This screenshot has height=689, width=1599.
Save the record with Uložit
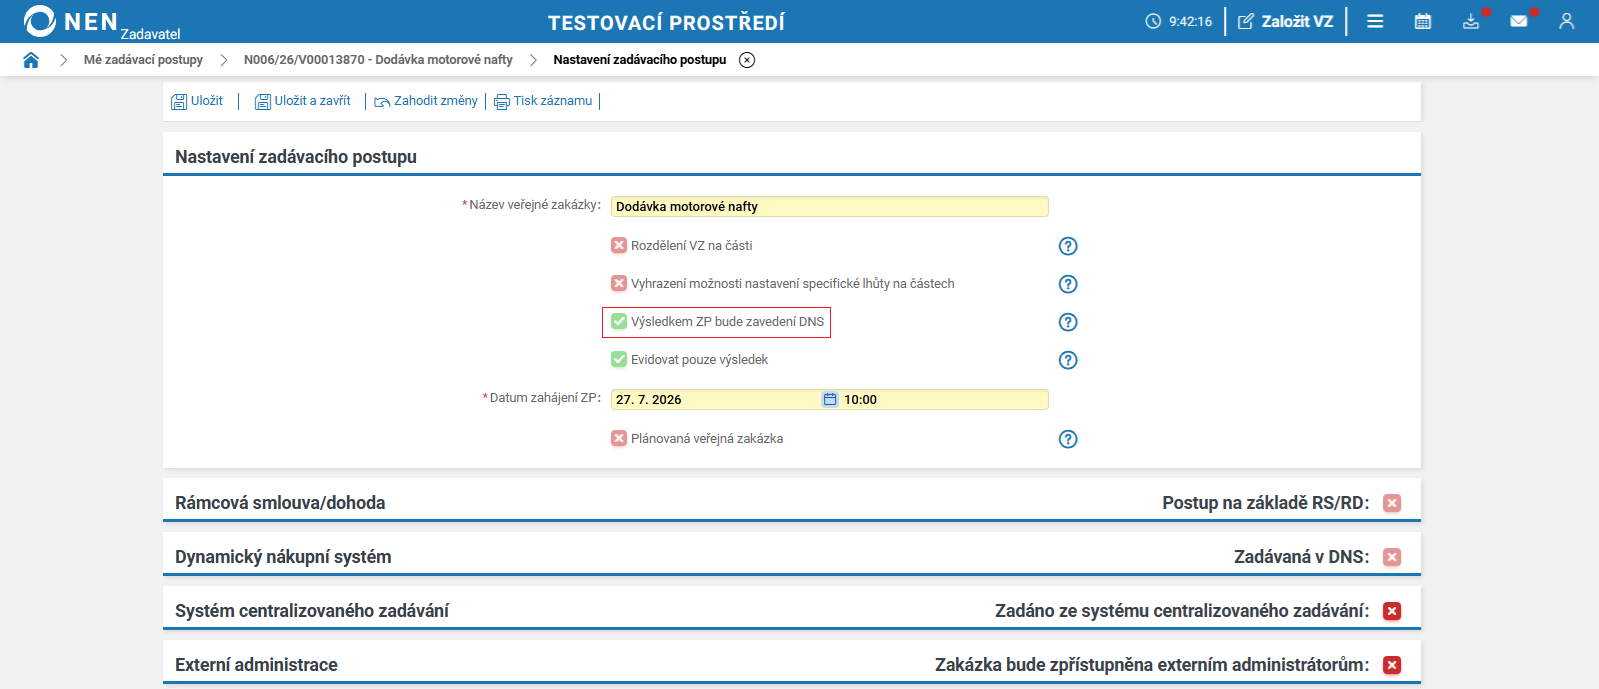pyautogui.click(x=197, y=101)
